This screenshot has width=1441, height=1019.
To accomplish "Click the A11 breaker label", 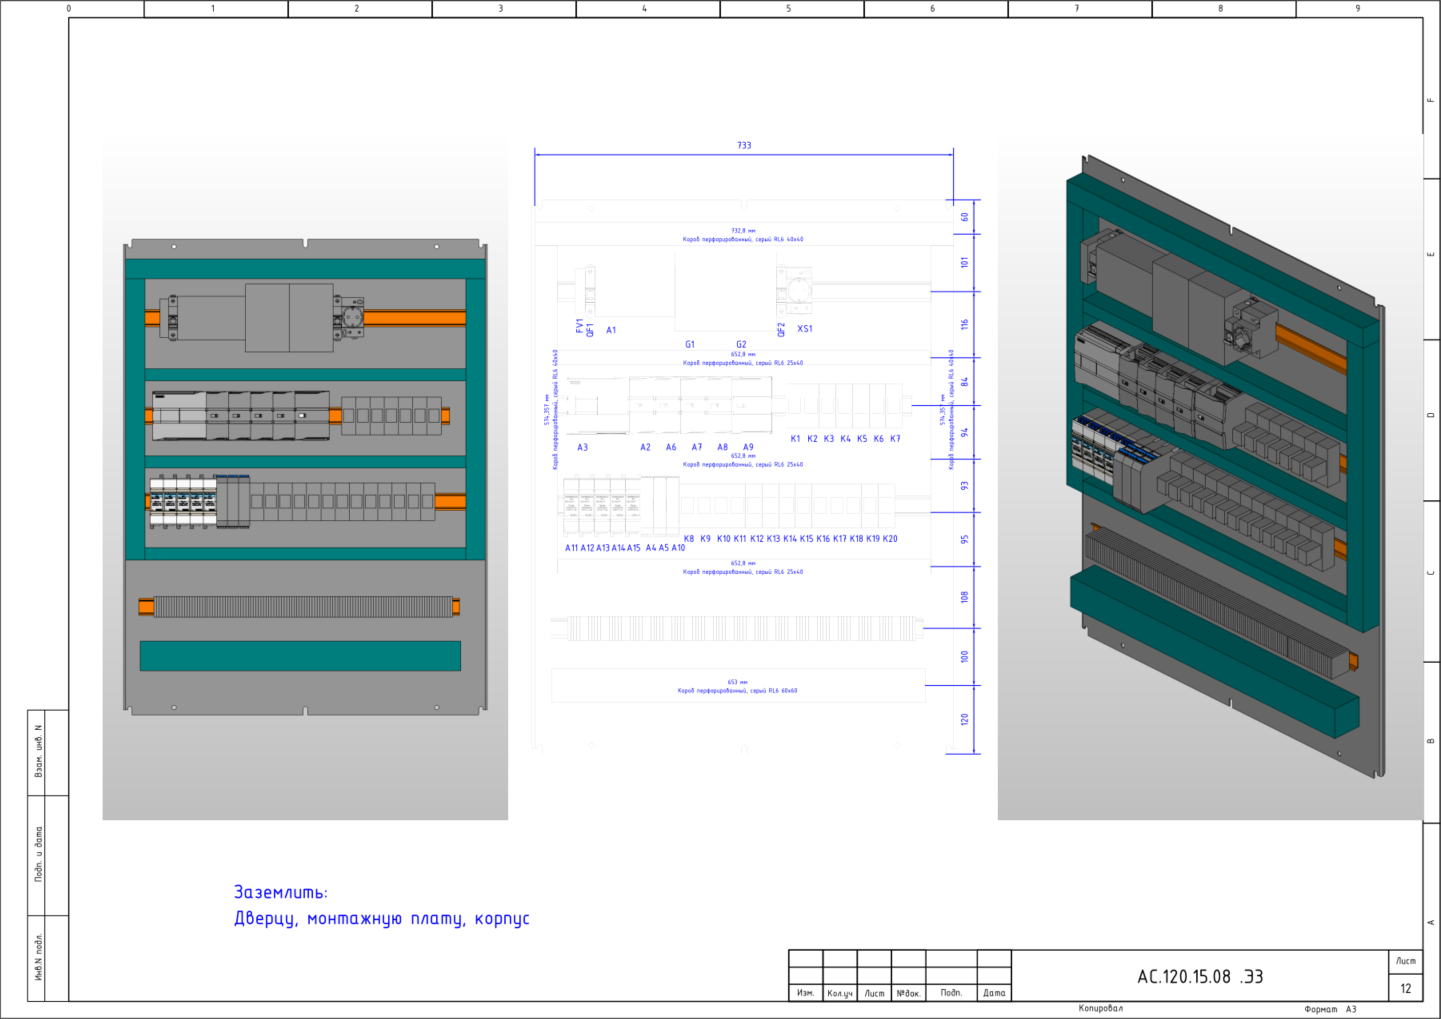I will [572, 547].
